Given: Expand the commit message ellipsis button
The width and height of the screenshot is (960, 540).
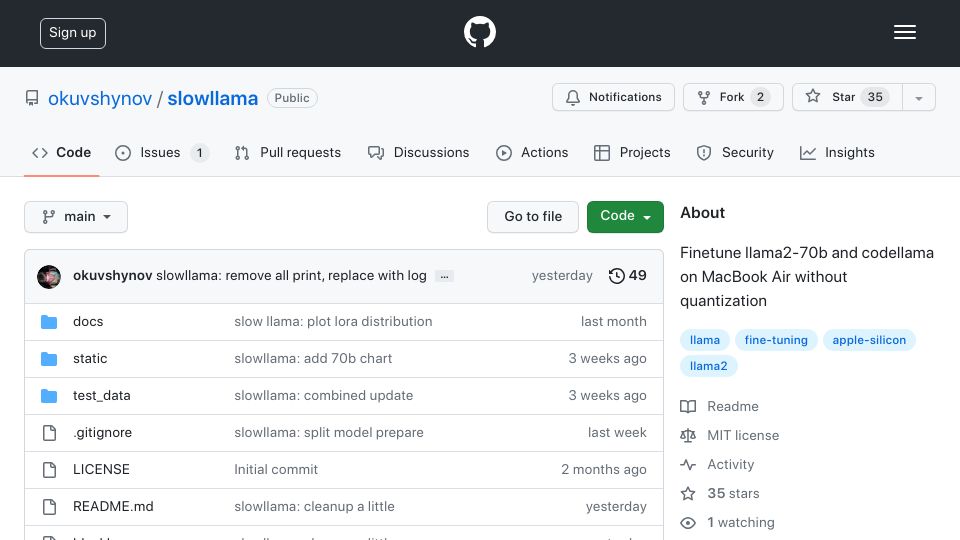Looking at the screenshot, I should click(444, 277).
